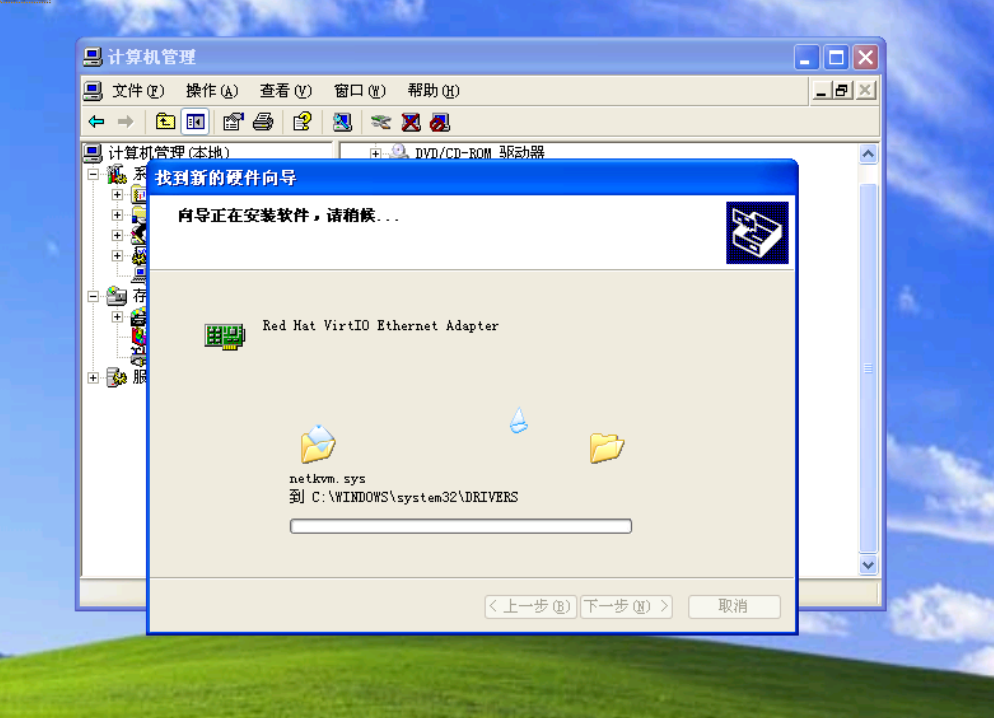Viewport: 994px width, 718px height.
Task: Click C:\WINDOWS\system32\DRIVERS path text
Action: point(415,497)
